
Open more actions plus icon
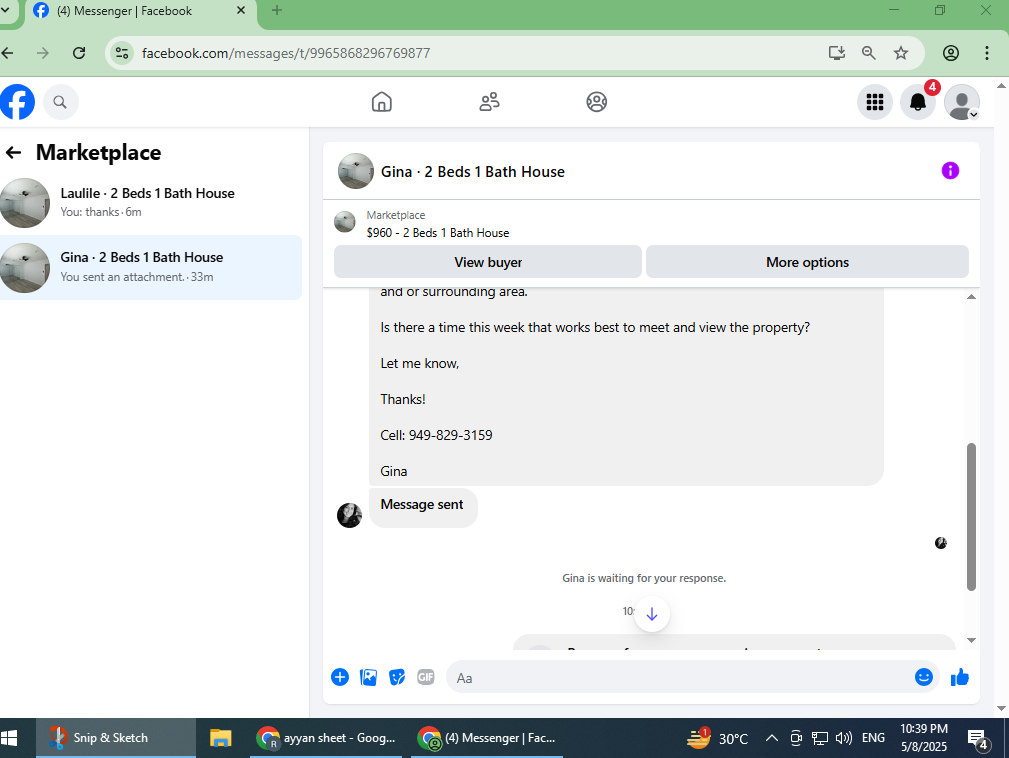340,677
